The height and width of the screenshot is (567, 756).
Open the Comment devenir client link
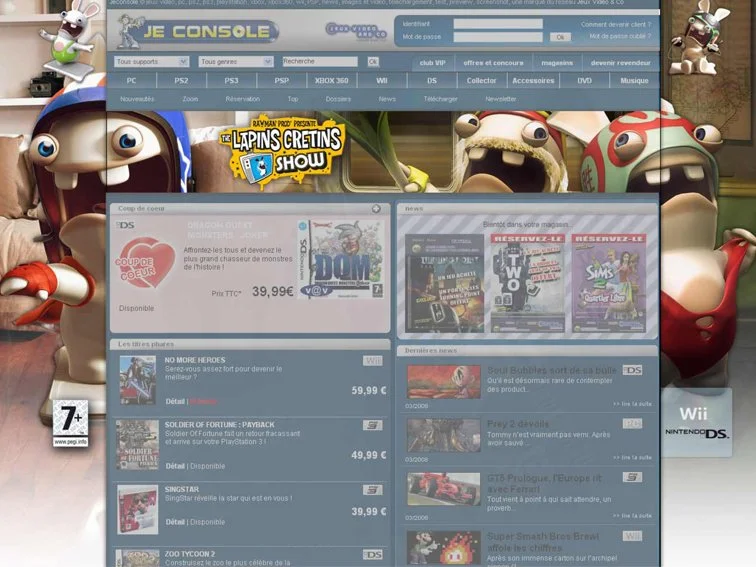coord(616,24)
